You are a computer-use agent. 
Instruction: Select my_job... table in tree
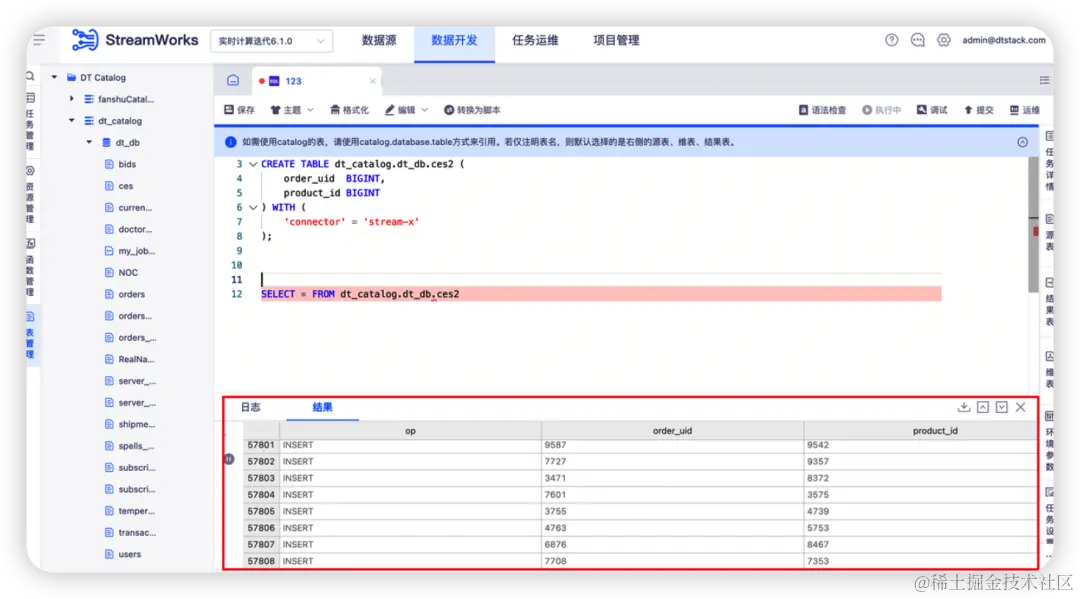pyautogui.click(x=136, y=251)
